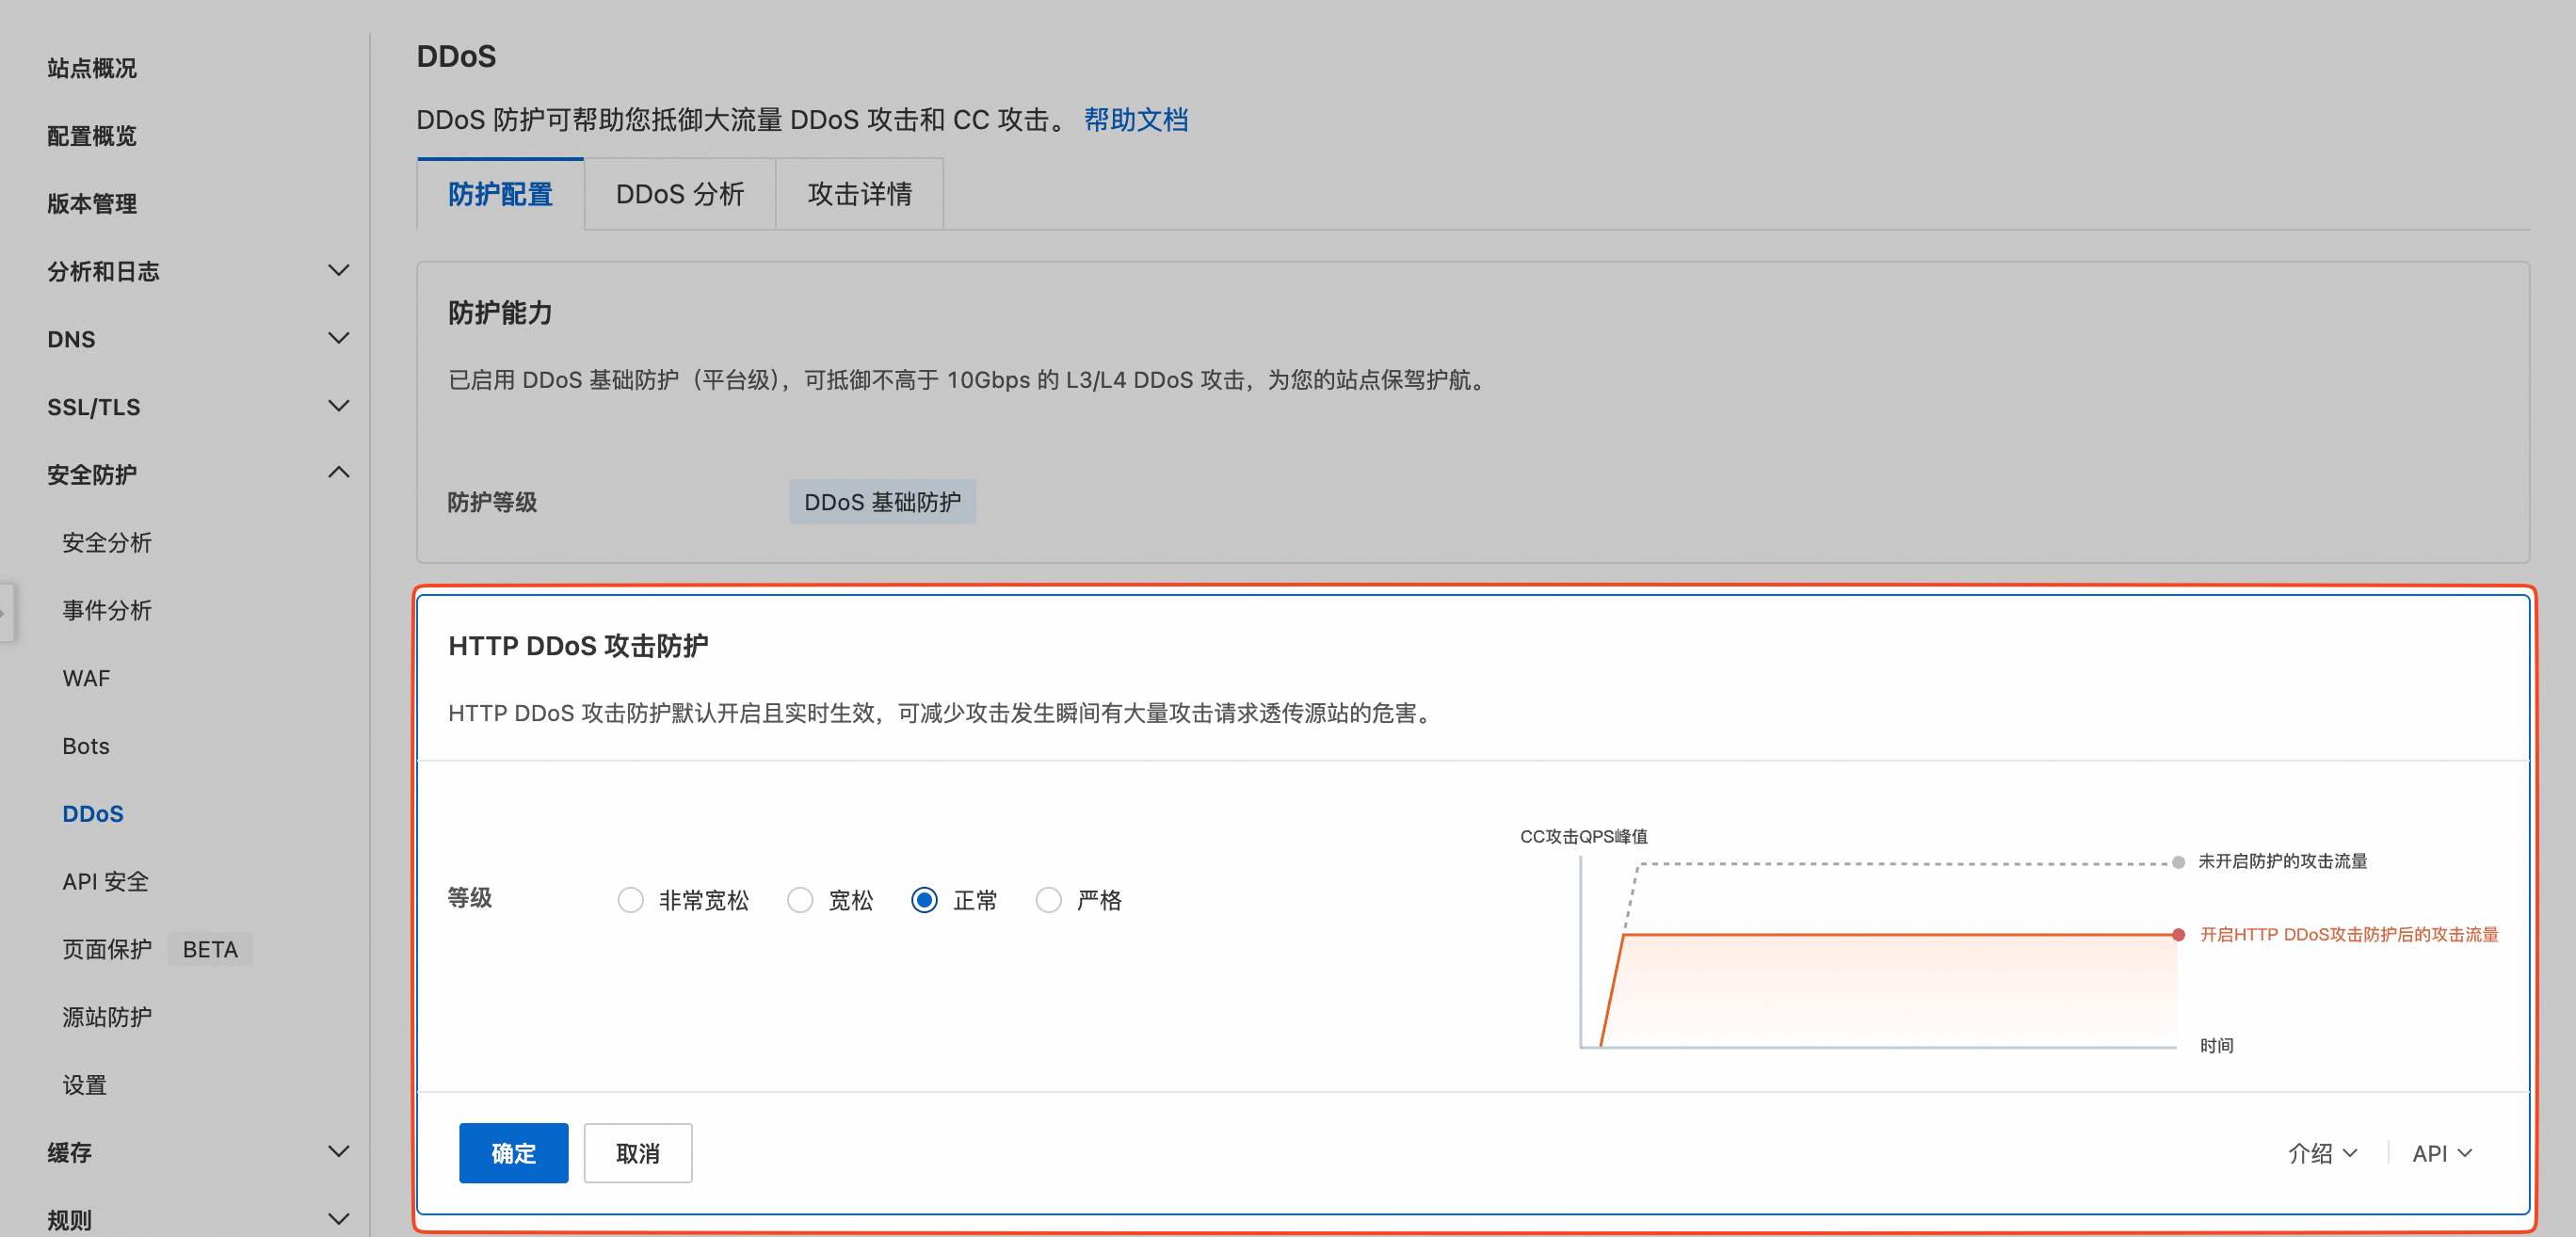2576x1237 pixels.
Task: Expand the 规则 section chevron
Action: [339, 1219]
